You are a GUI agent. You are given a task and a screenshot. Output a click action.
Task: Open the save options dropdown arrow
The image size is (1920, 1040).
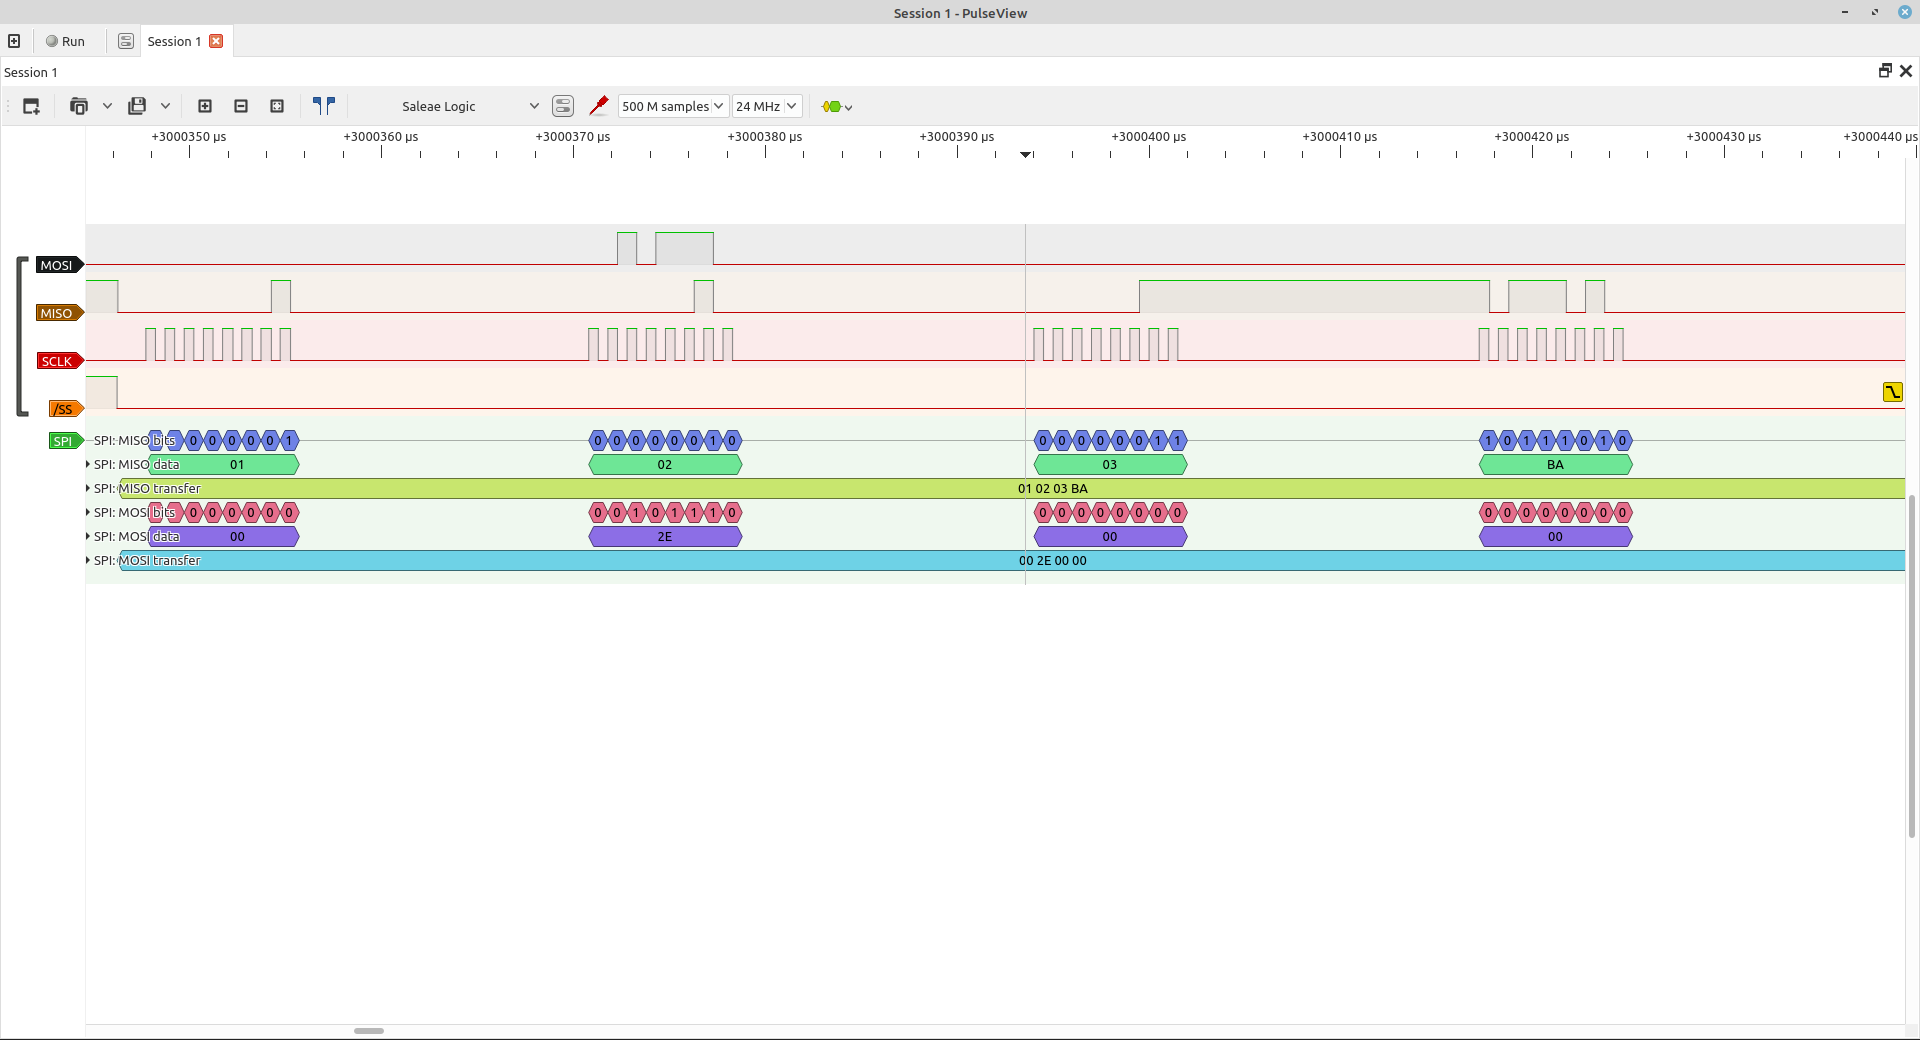165,106
